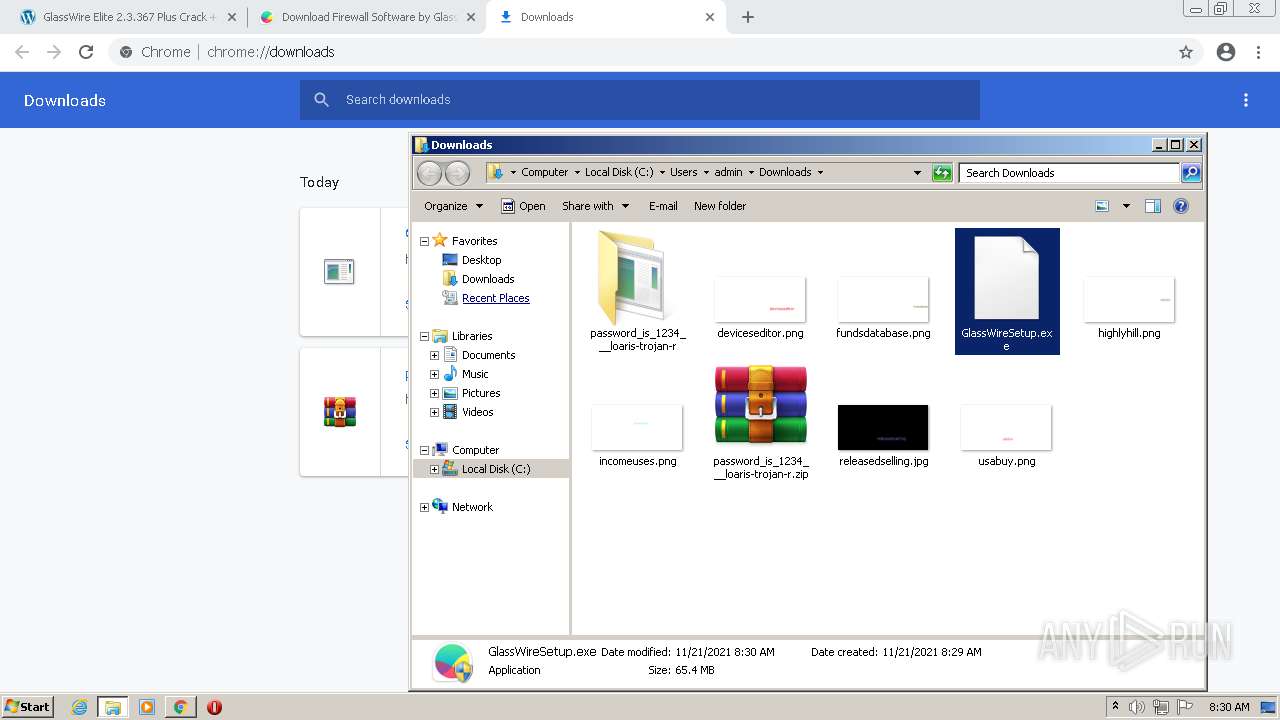Select the password_is_1234 loaris-trojan-r folder
This screenshot has width=1280, height=720.
point(637,291)
